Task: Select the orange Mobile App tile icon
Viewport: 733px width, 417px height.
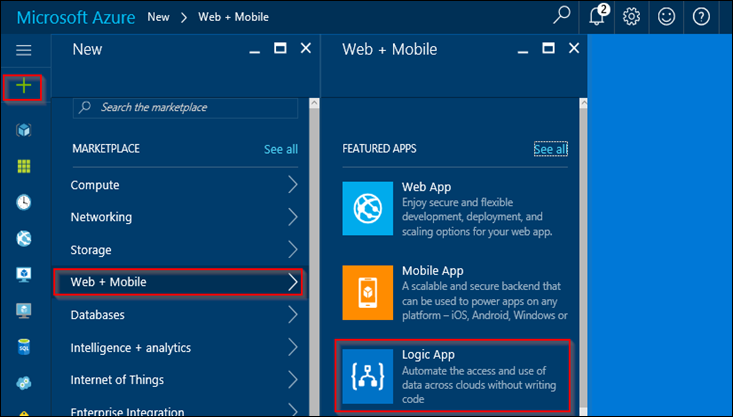Action: 367,293
